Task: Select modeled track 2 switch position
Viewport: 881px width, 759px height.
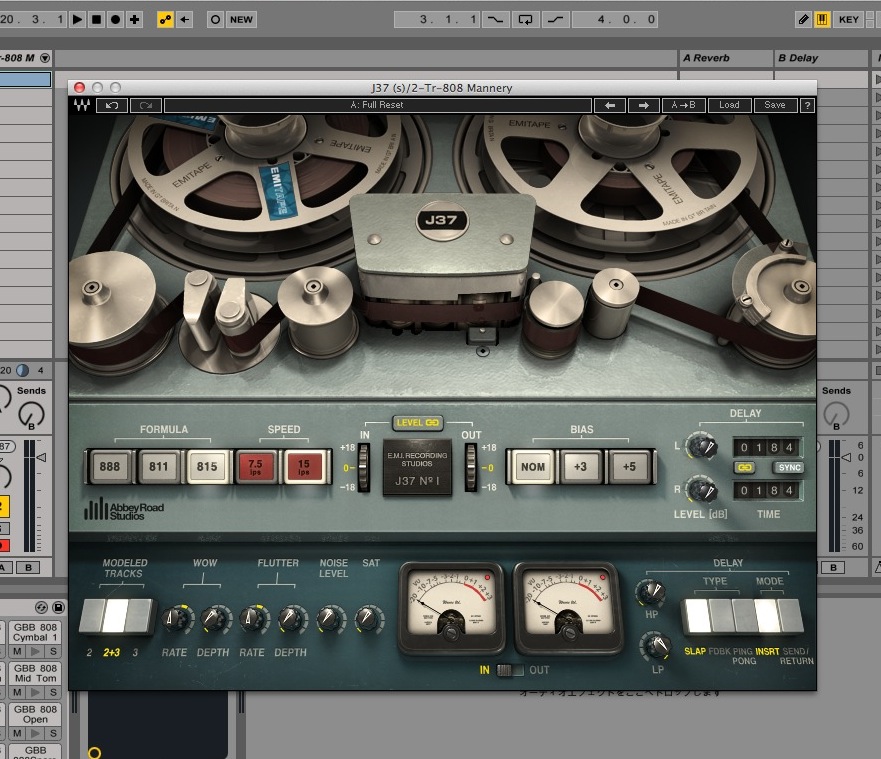Action: tap(91, 616)
